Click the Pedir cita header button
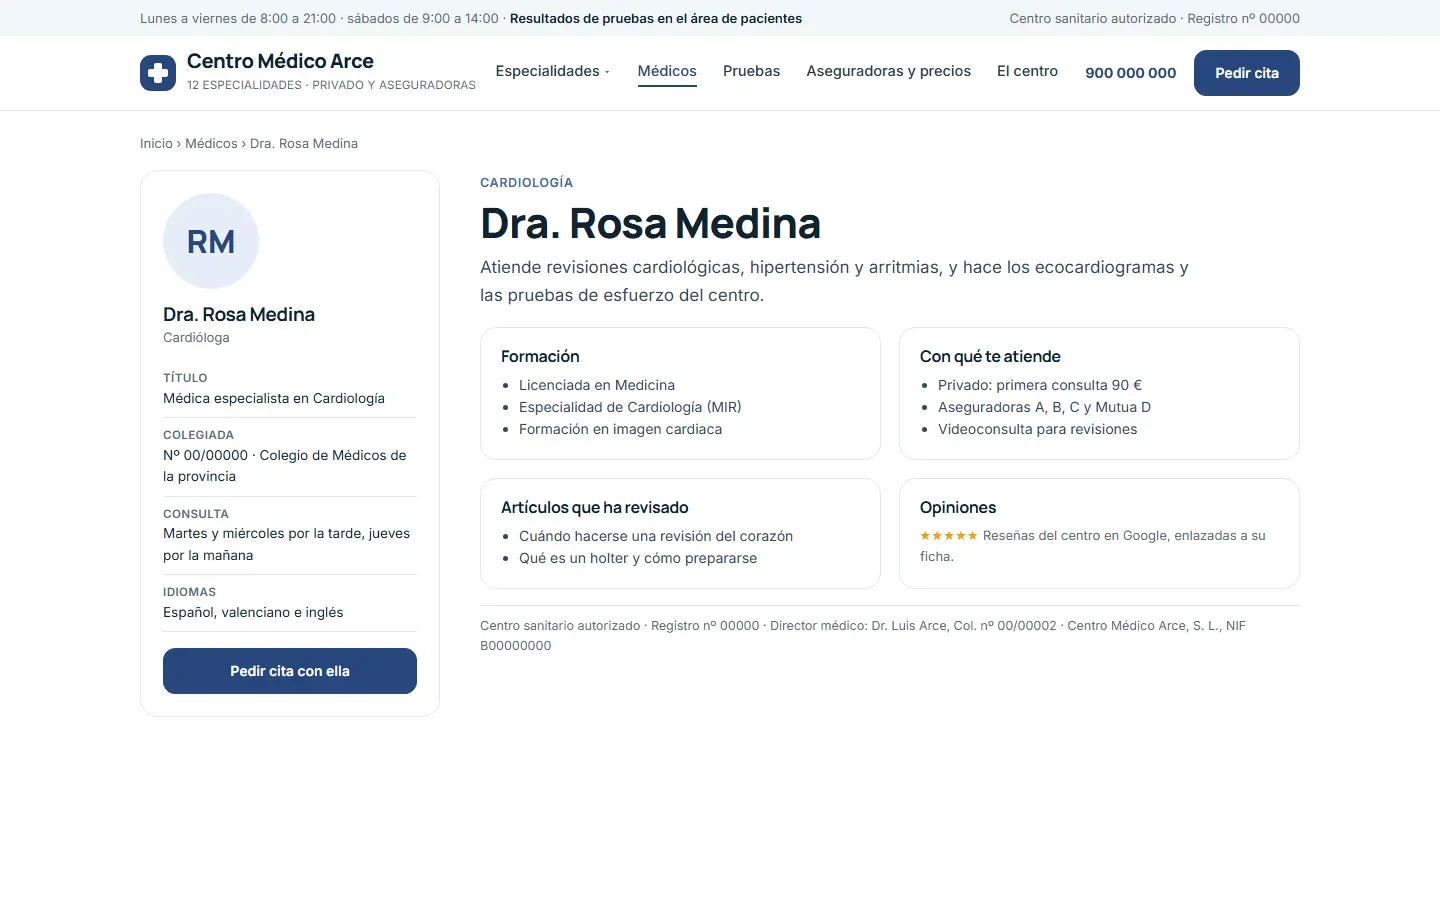 coord(1247,73)
